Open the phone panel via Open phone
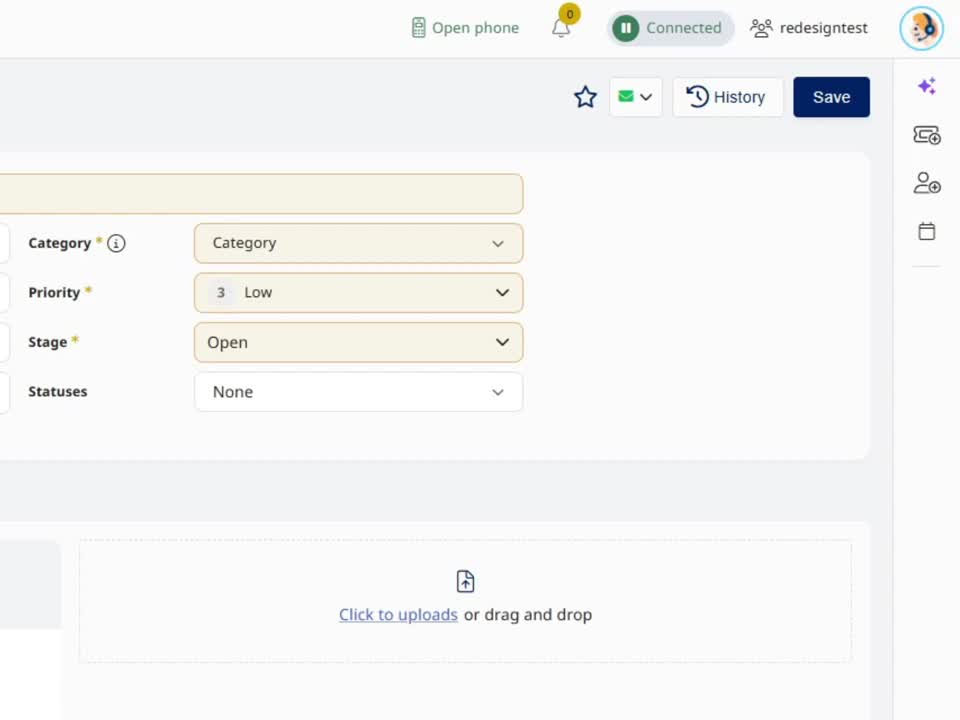Image resolution: width=960 pixels, height=720 pixels. click(x=465, y=28)
